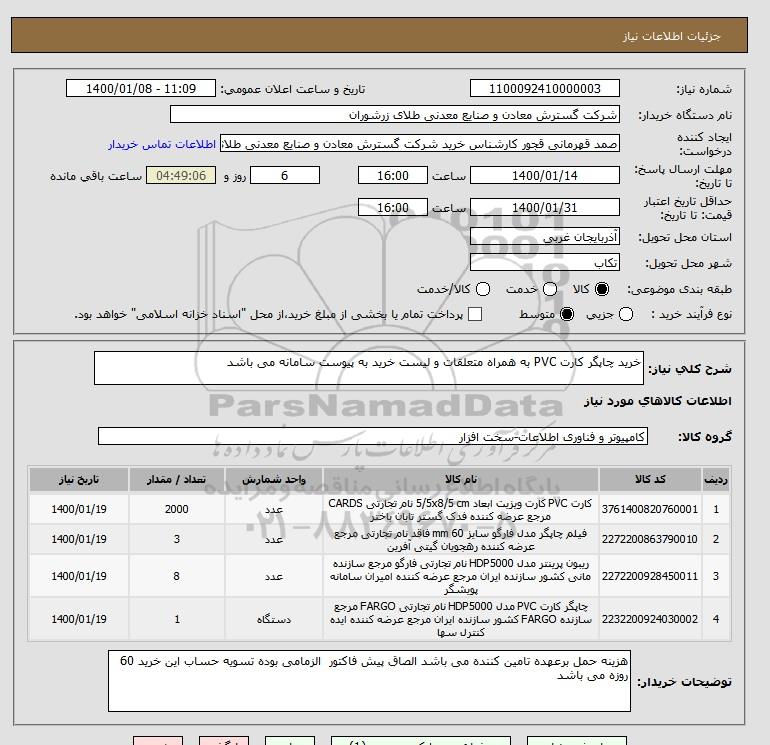Image resolution: width=770 pixels, height=745 pixels.
Task: Click the request creator field صمد قهرمانی
Action: (420, 144)
